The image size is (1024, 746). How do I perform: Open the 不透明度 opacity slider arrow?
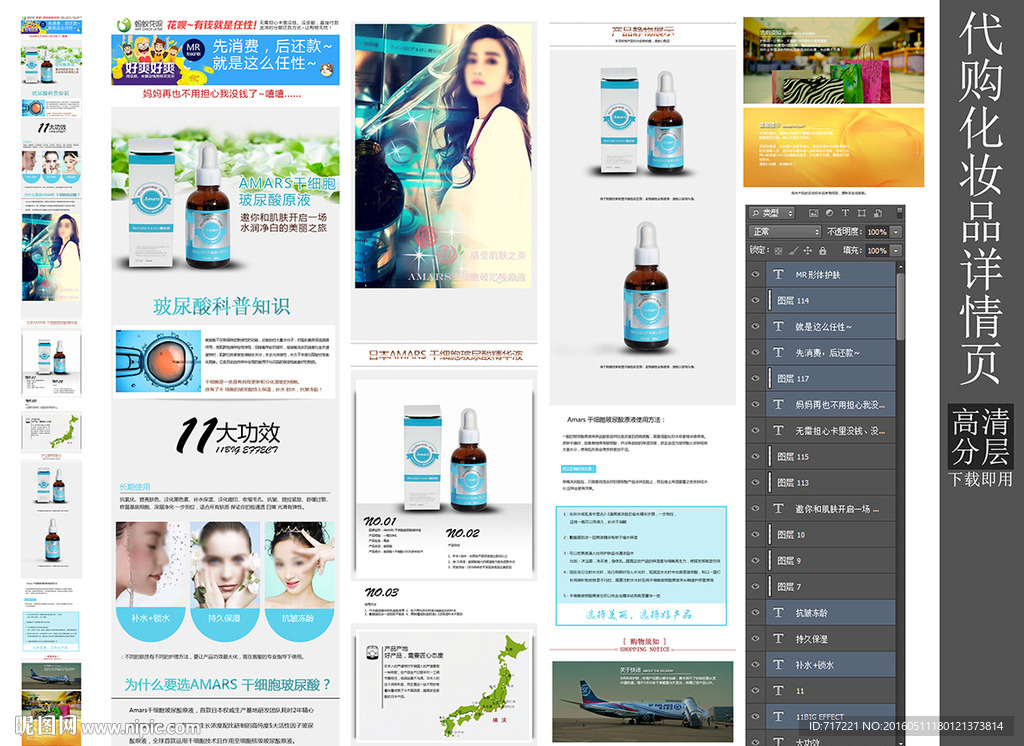896,232
